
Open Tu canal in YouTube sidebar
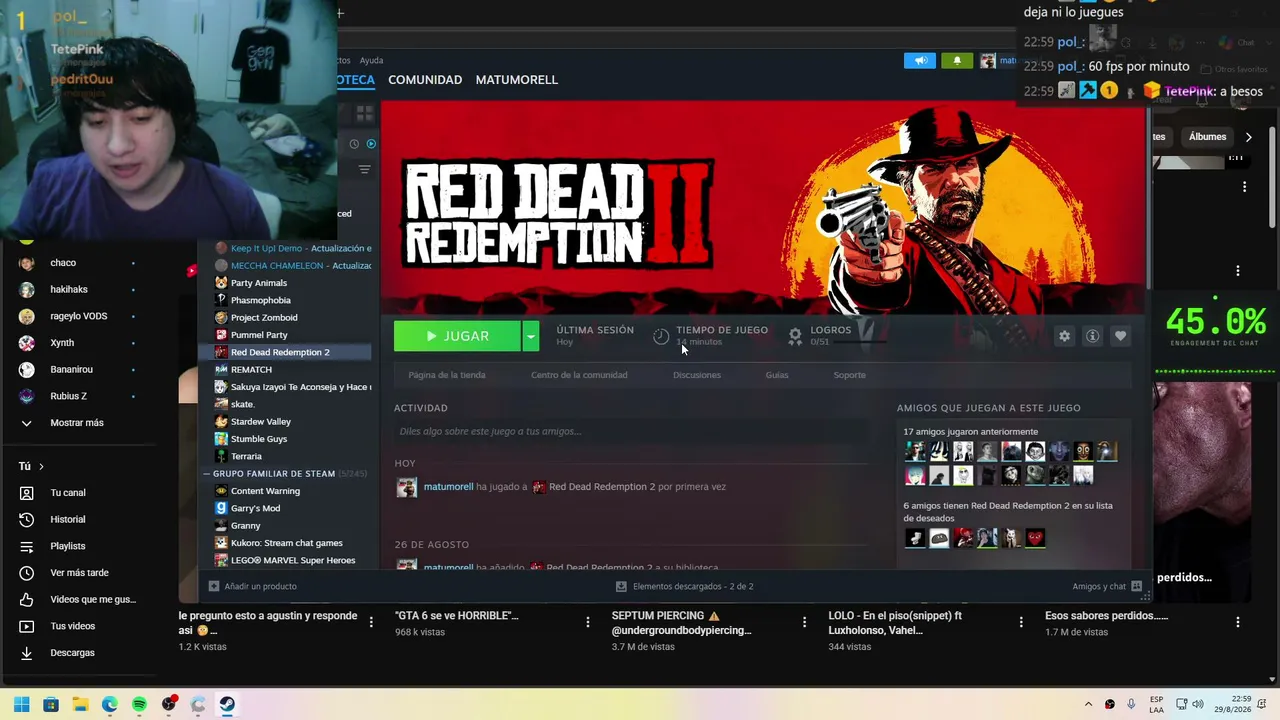click(x=68, y=493)
